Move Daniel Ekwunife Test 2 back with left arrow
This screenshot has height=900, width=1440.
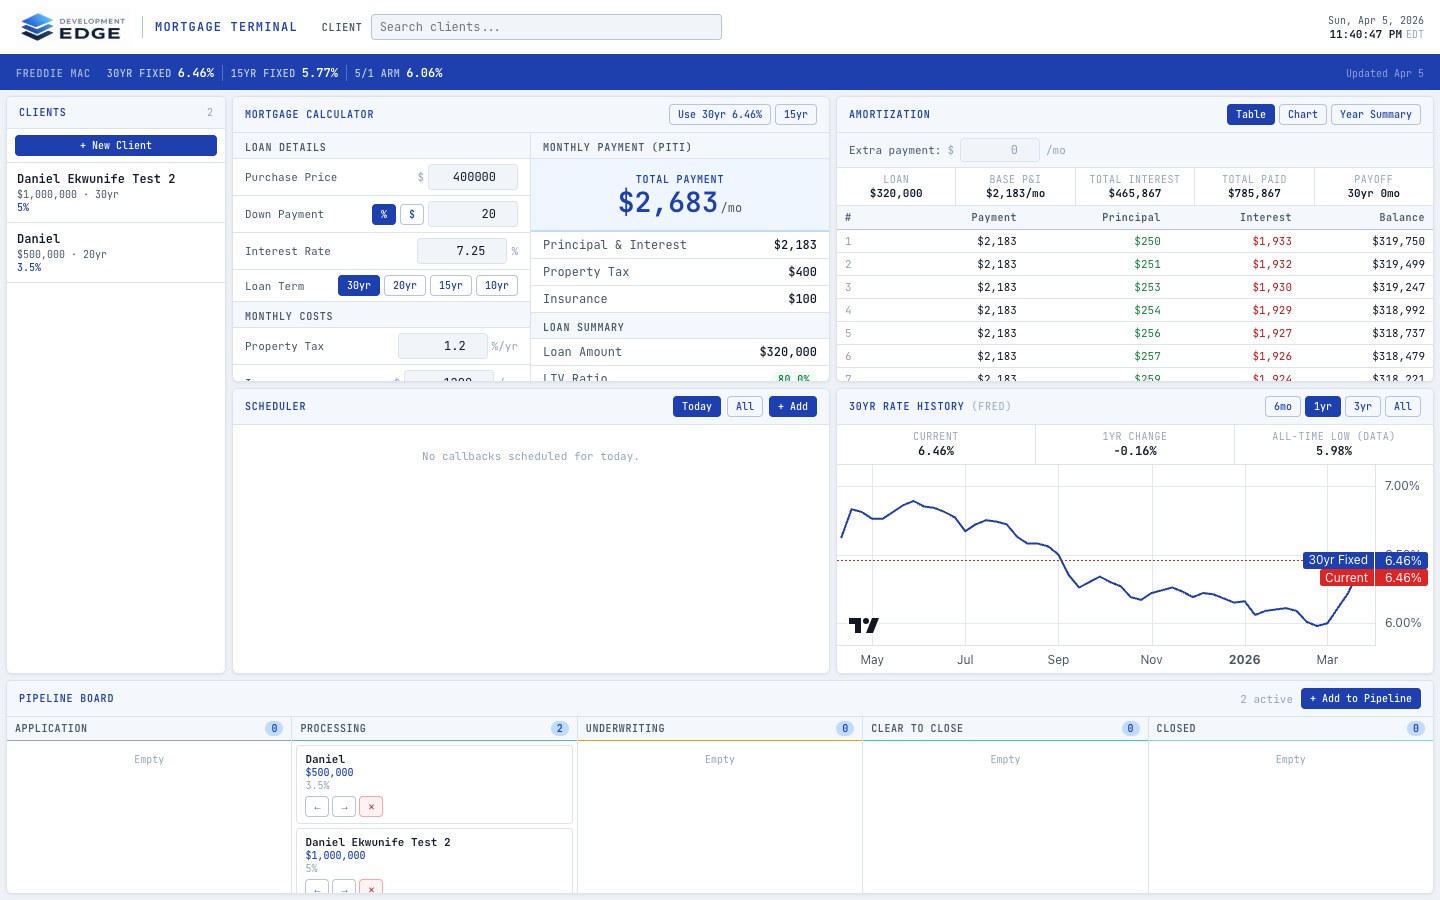[317, 889]
